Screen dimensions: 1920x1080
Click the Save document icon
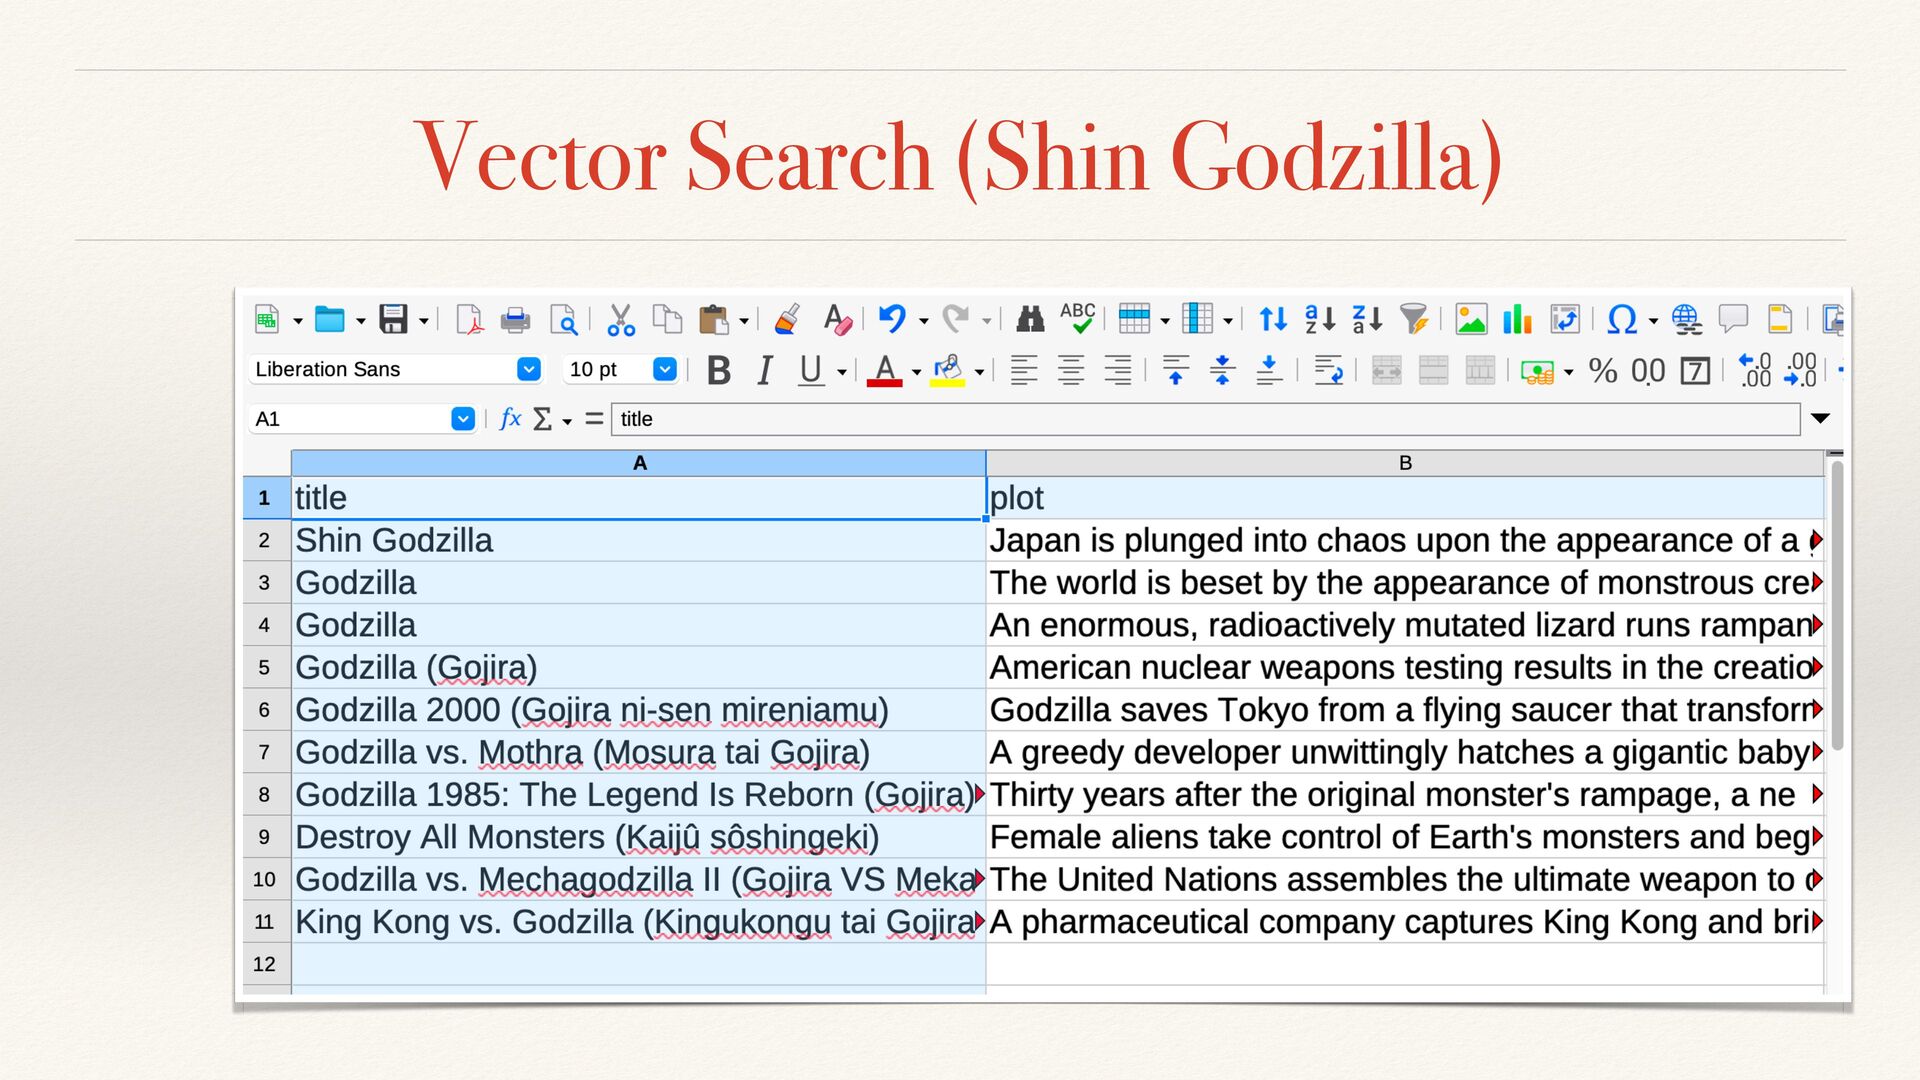click(x=393, y=319)
